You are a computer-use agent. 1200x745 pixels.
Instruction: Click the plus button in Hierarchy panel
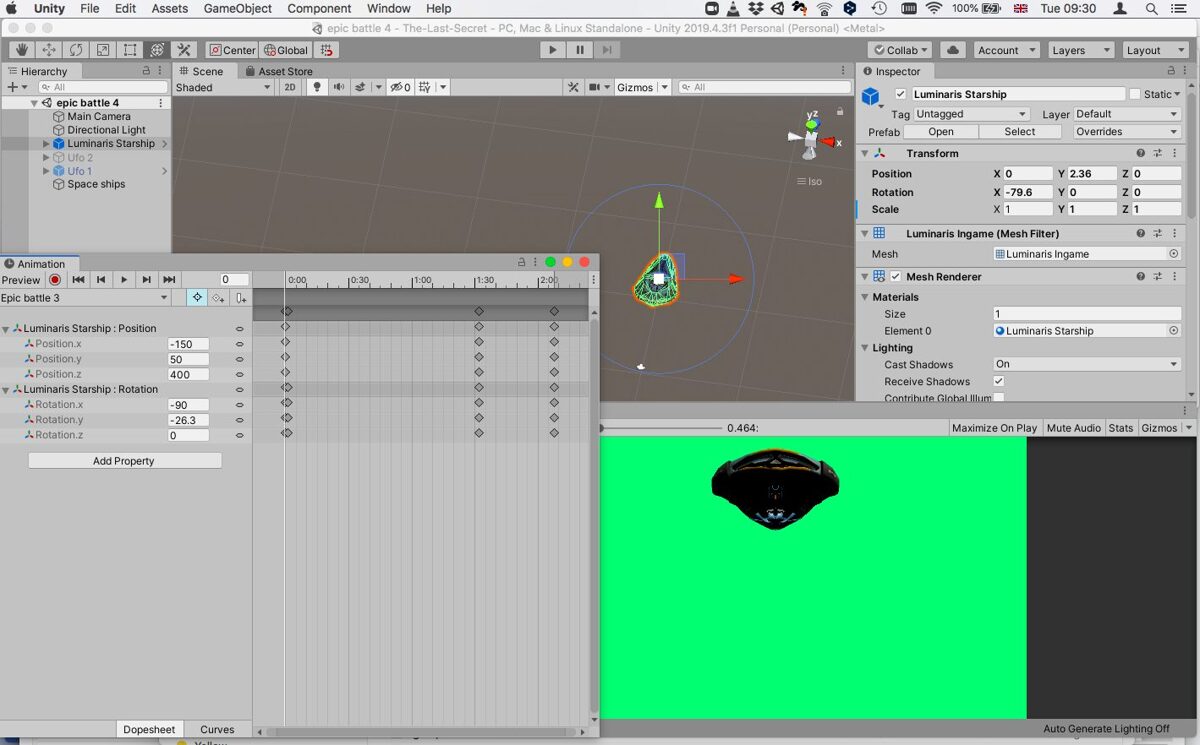click(x=12, y=87)
